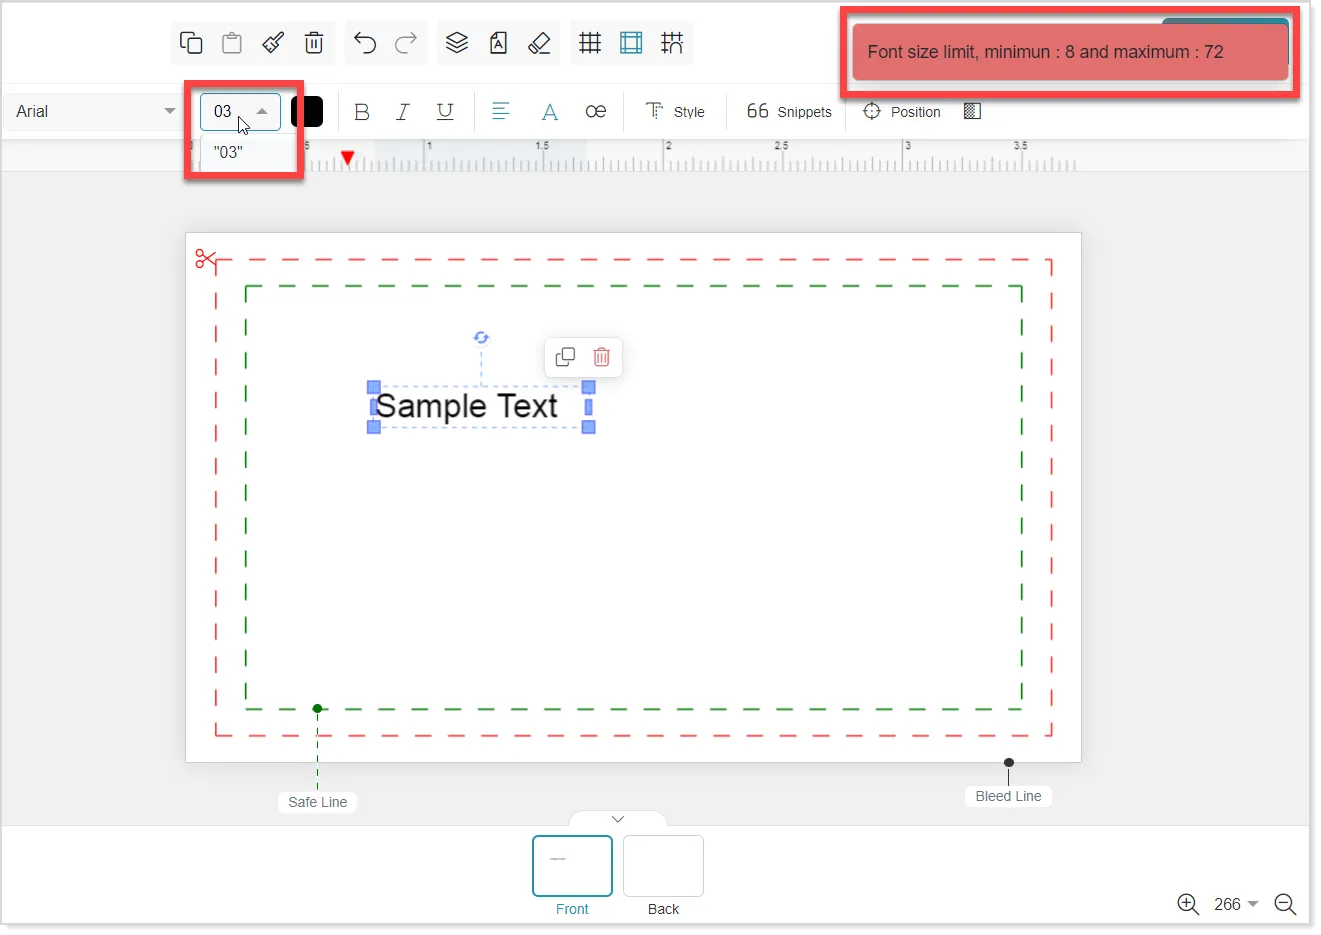Click the paste clipboard icon
This screenshot has width=1321, height=935.
(x=232, y=43)
